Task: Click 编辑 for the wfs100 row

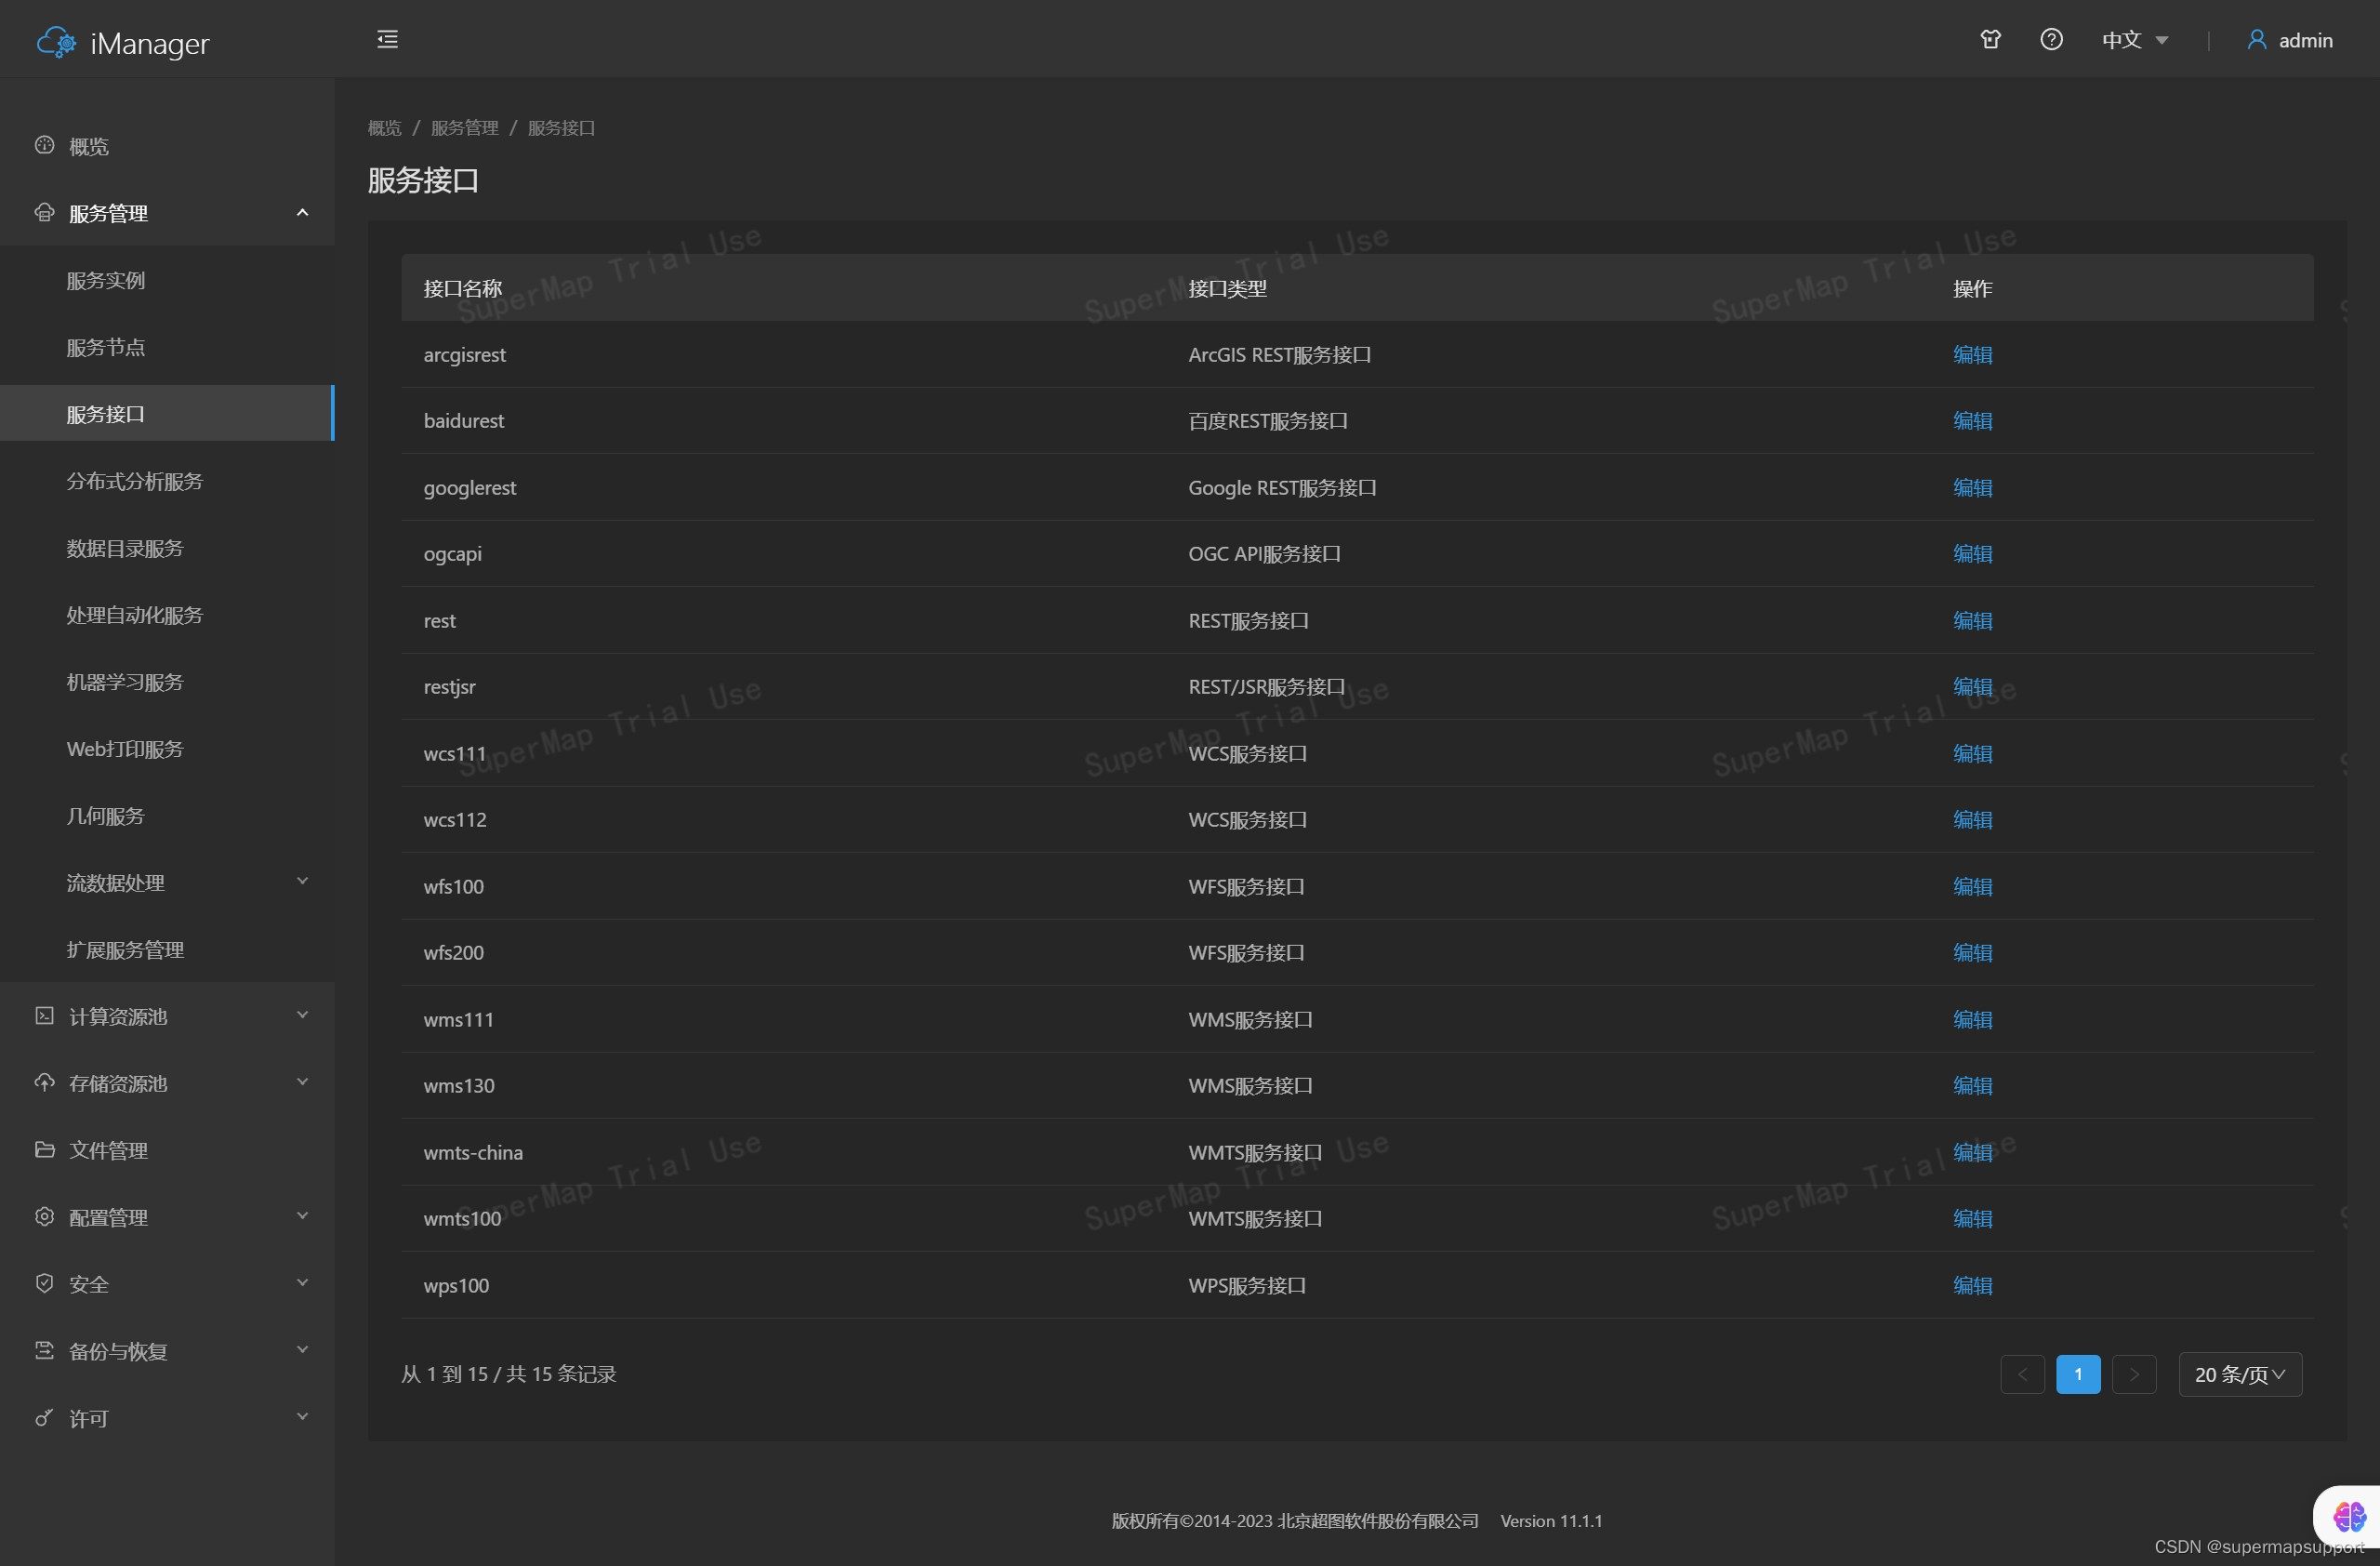Action: [x=1972, y=886]
